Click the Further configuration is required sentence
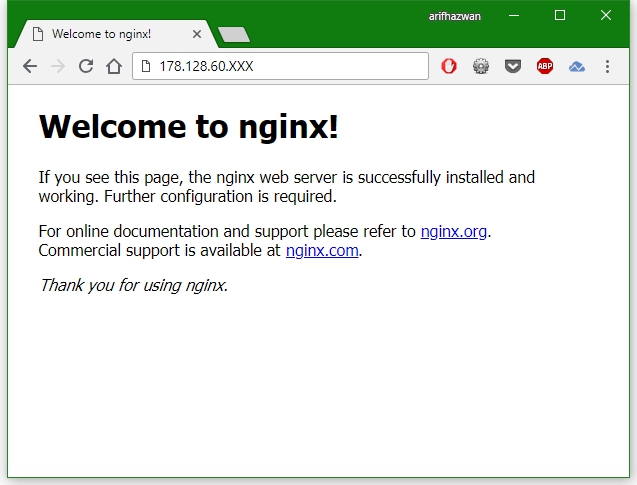 (220, 197)
